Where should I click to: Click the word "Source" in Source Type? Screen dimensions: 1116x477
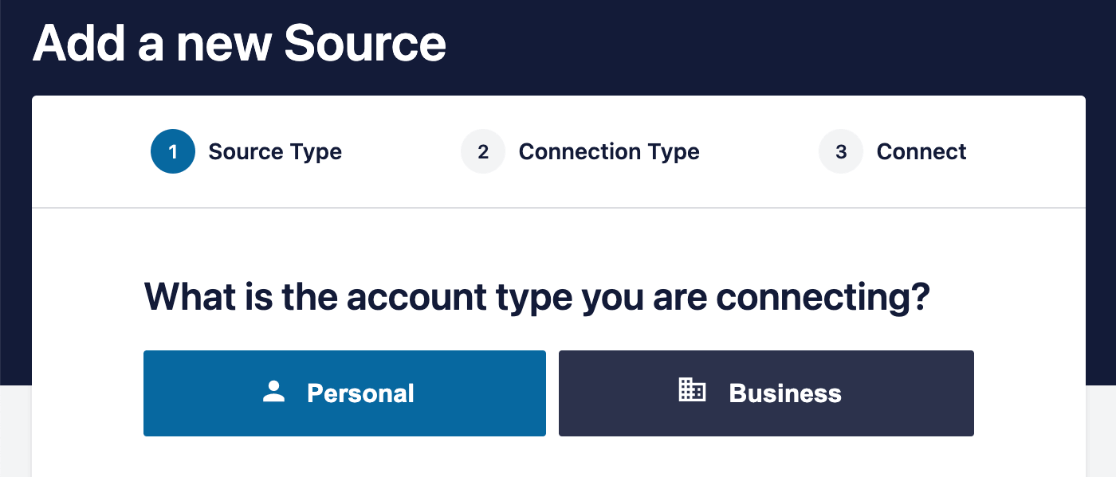point(244,152)
